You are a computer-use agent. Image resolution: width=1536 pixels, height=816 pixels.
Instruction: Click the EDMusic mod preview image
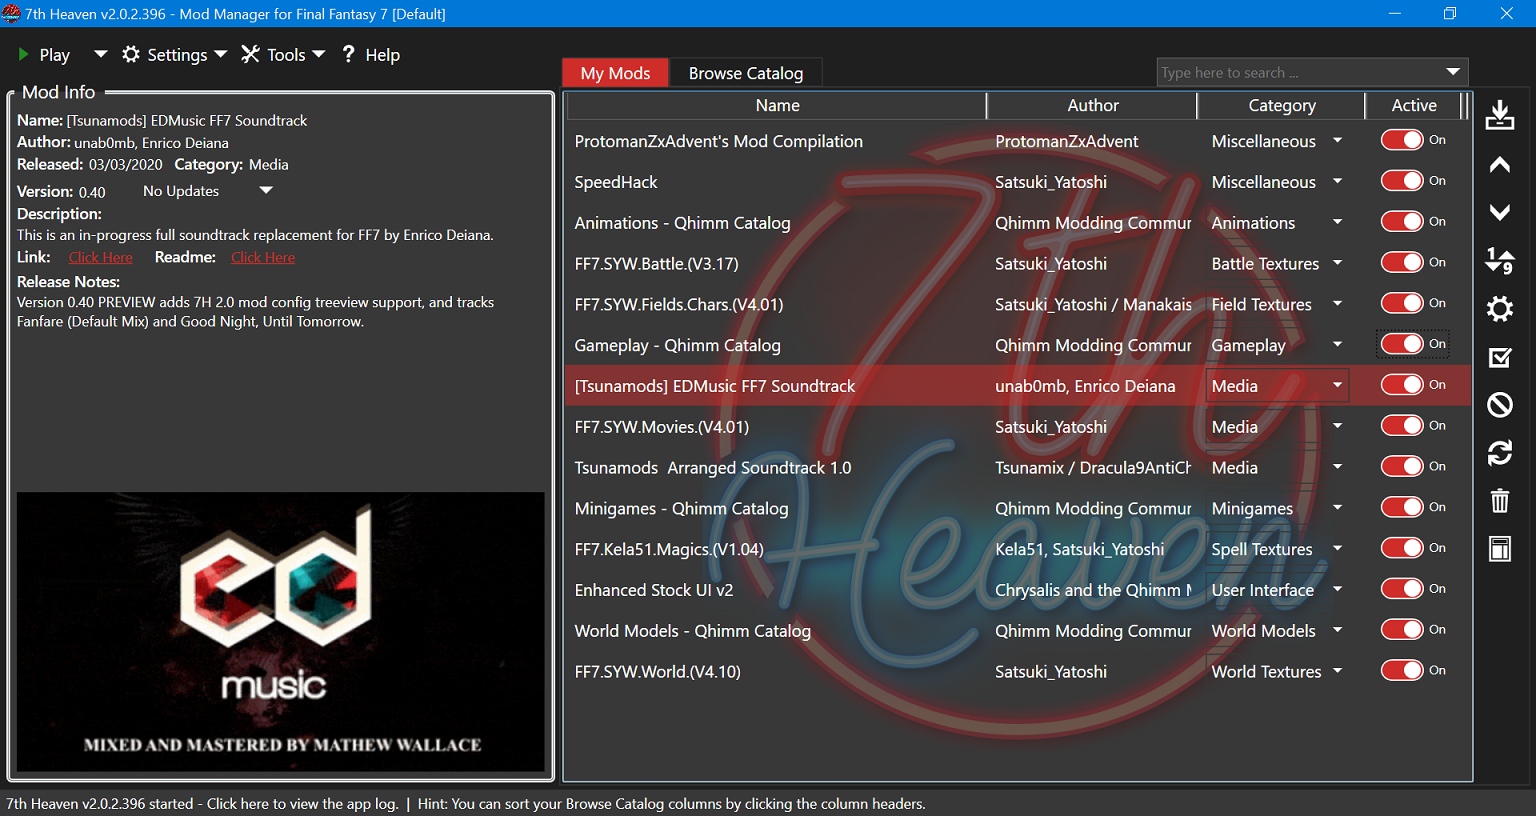click(x=281, y=631)
